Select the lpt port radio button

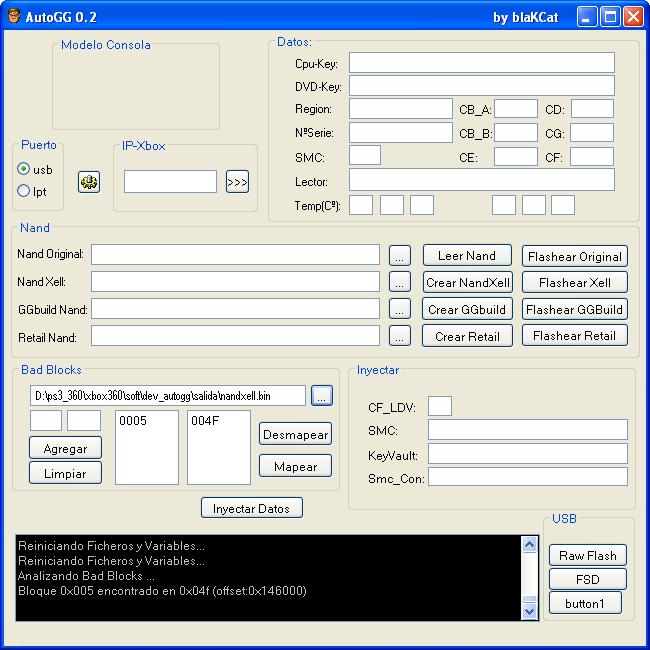pyautogui.click(x=24, y=191)
